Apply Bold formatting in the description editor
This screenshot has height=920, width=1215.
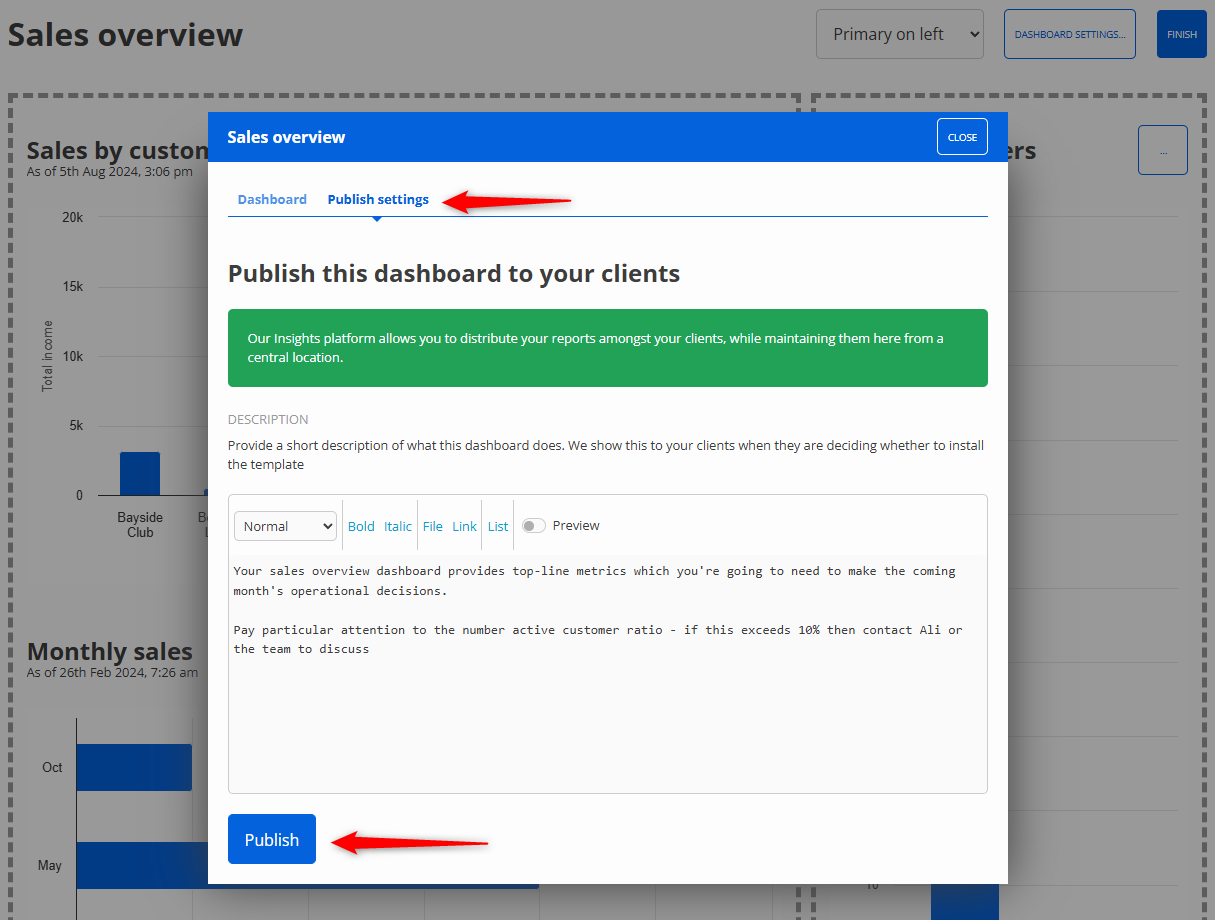pyautogui.click(x=361, y=525)
